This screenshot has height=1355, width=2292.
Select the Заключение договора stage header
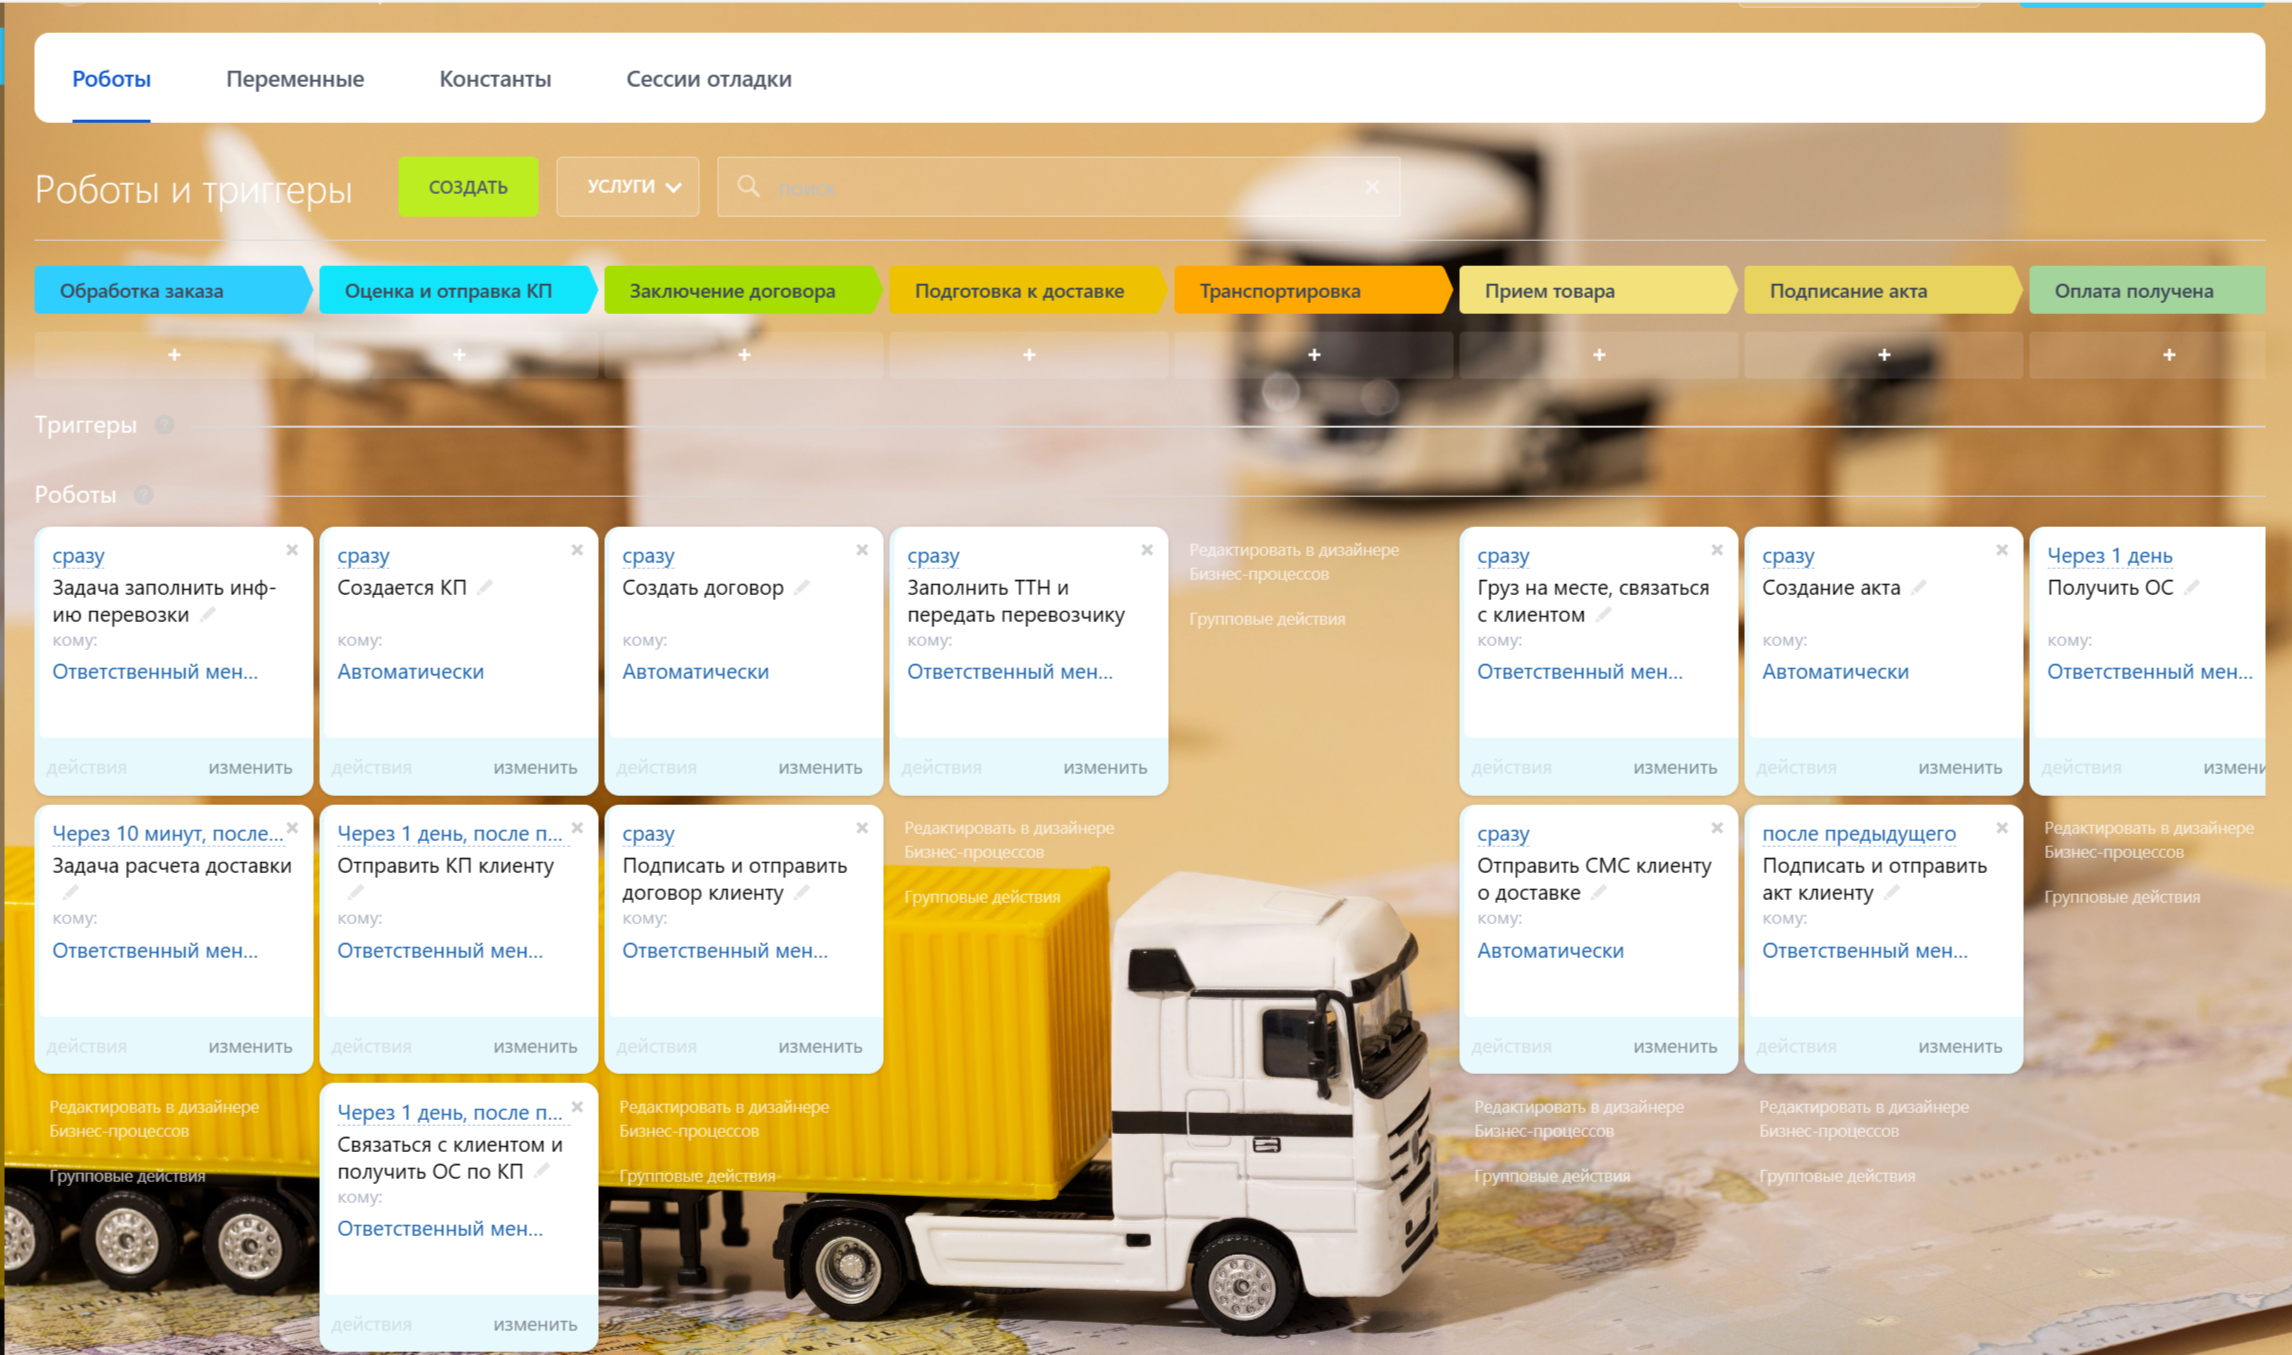(732, 291)
